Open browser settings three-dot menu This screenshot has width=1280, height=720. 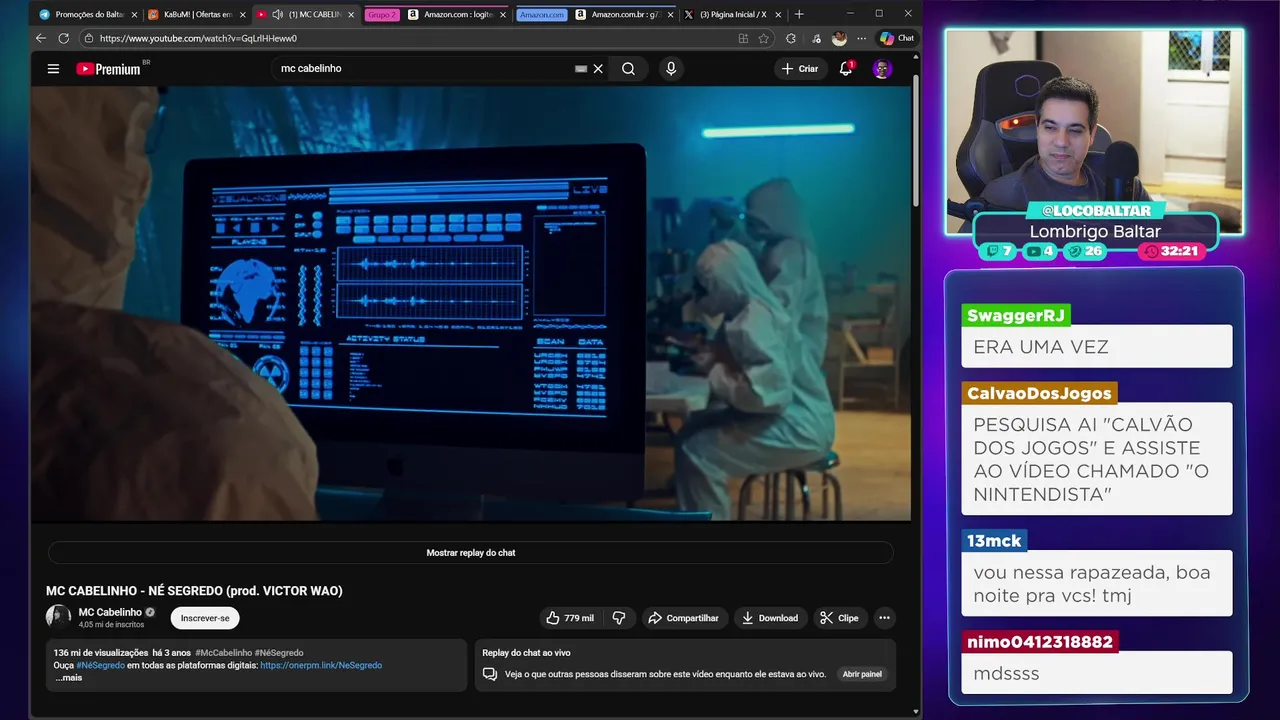pyautogui.click(x=862, y=38)
